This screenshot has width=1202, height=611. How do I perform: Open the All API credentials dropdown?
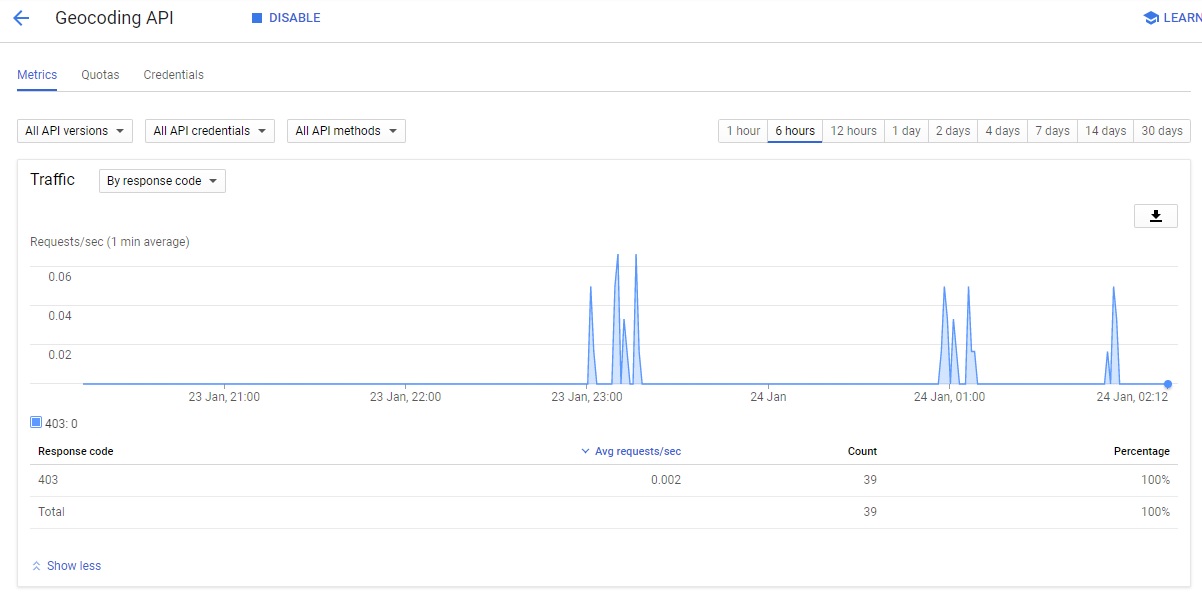pyautogui.click(x=209, y=130)
